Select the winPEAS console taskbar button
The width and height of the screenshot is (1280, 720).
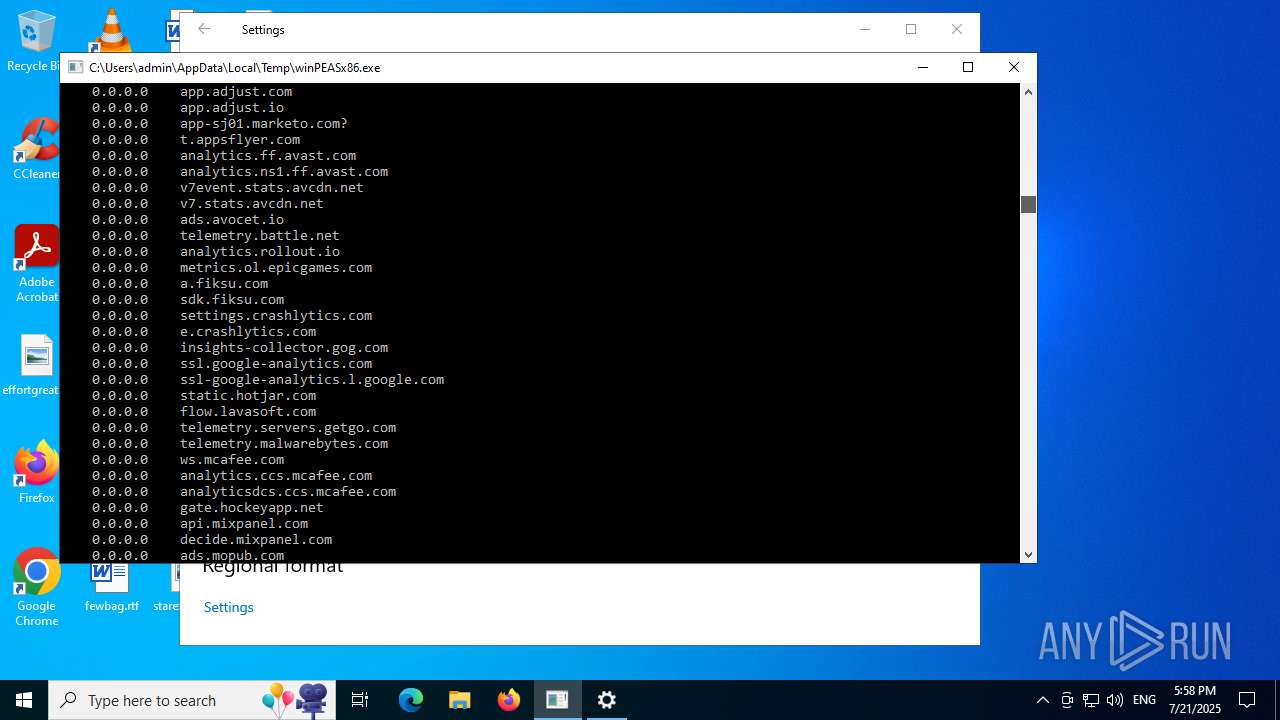pyautogui.click(x=557, y=700)
